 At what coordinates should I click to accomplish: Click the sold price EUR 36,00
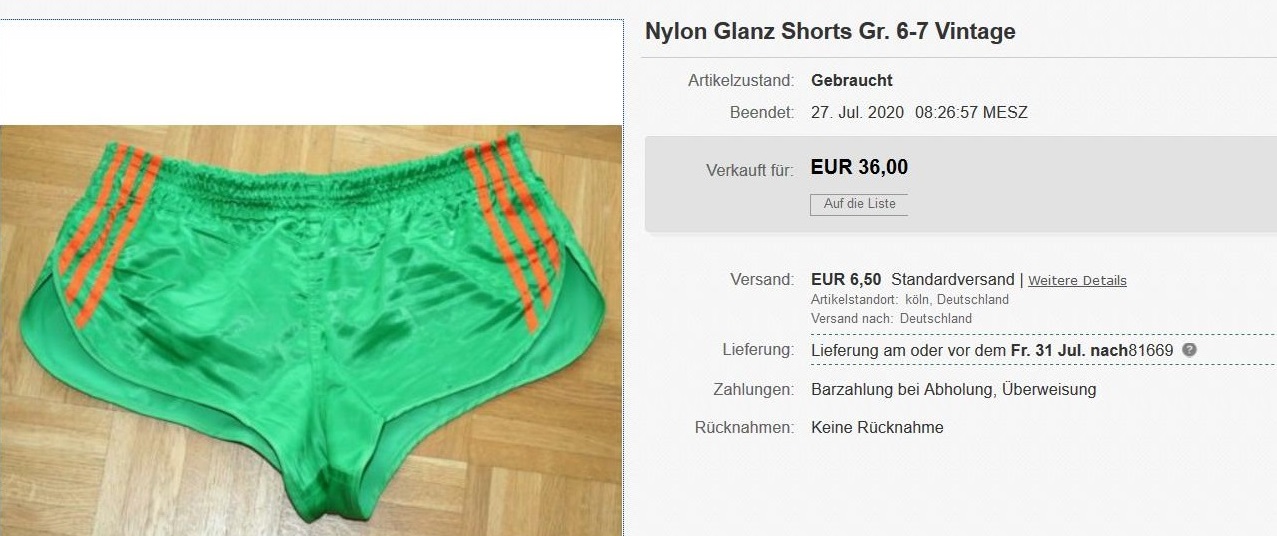point(859,167)
